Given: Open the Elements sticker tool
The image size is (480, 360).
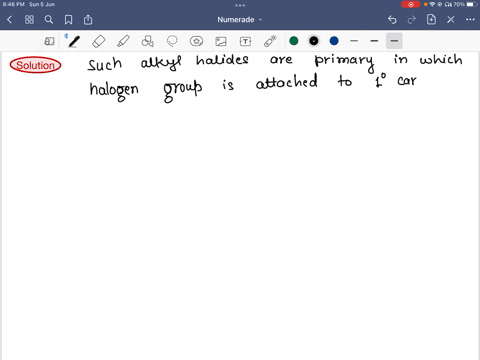Looking at the screenshot, I should click(x=196, y=41).
